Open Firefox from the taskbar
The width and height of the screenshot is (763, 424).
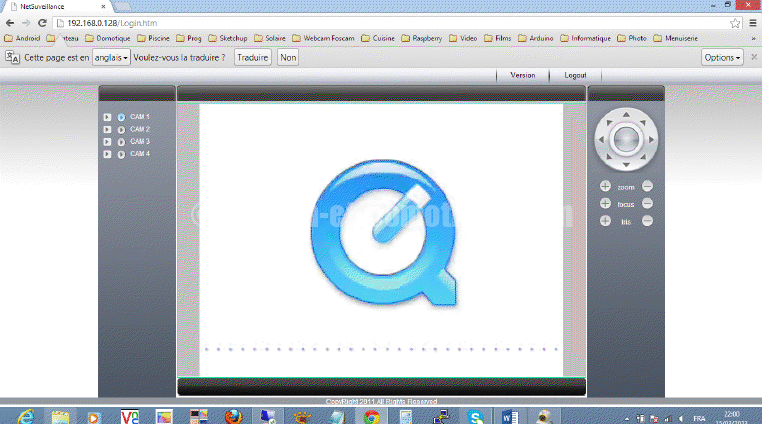(x=234, y=417)
